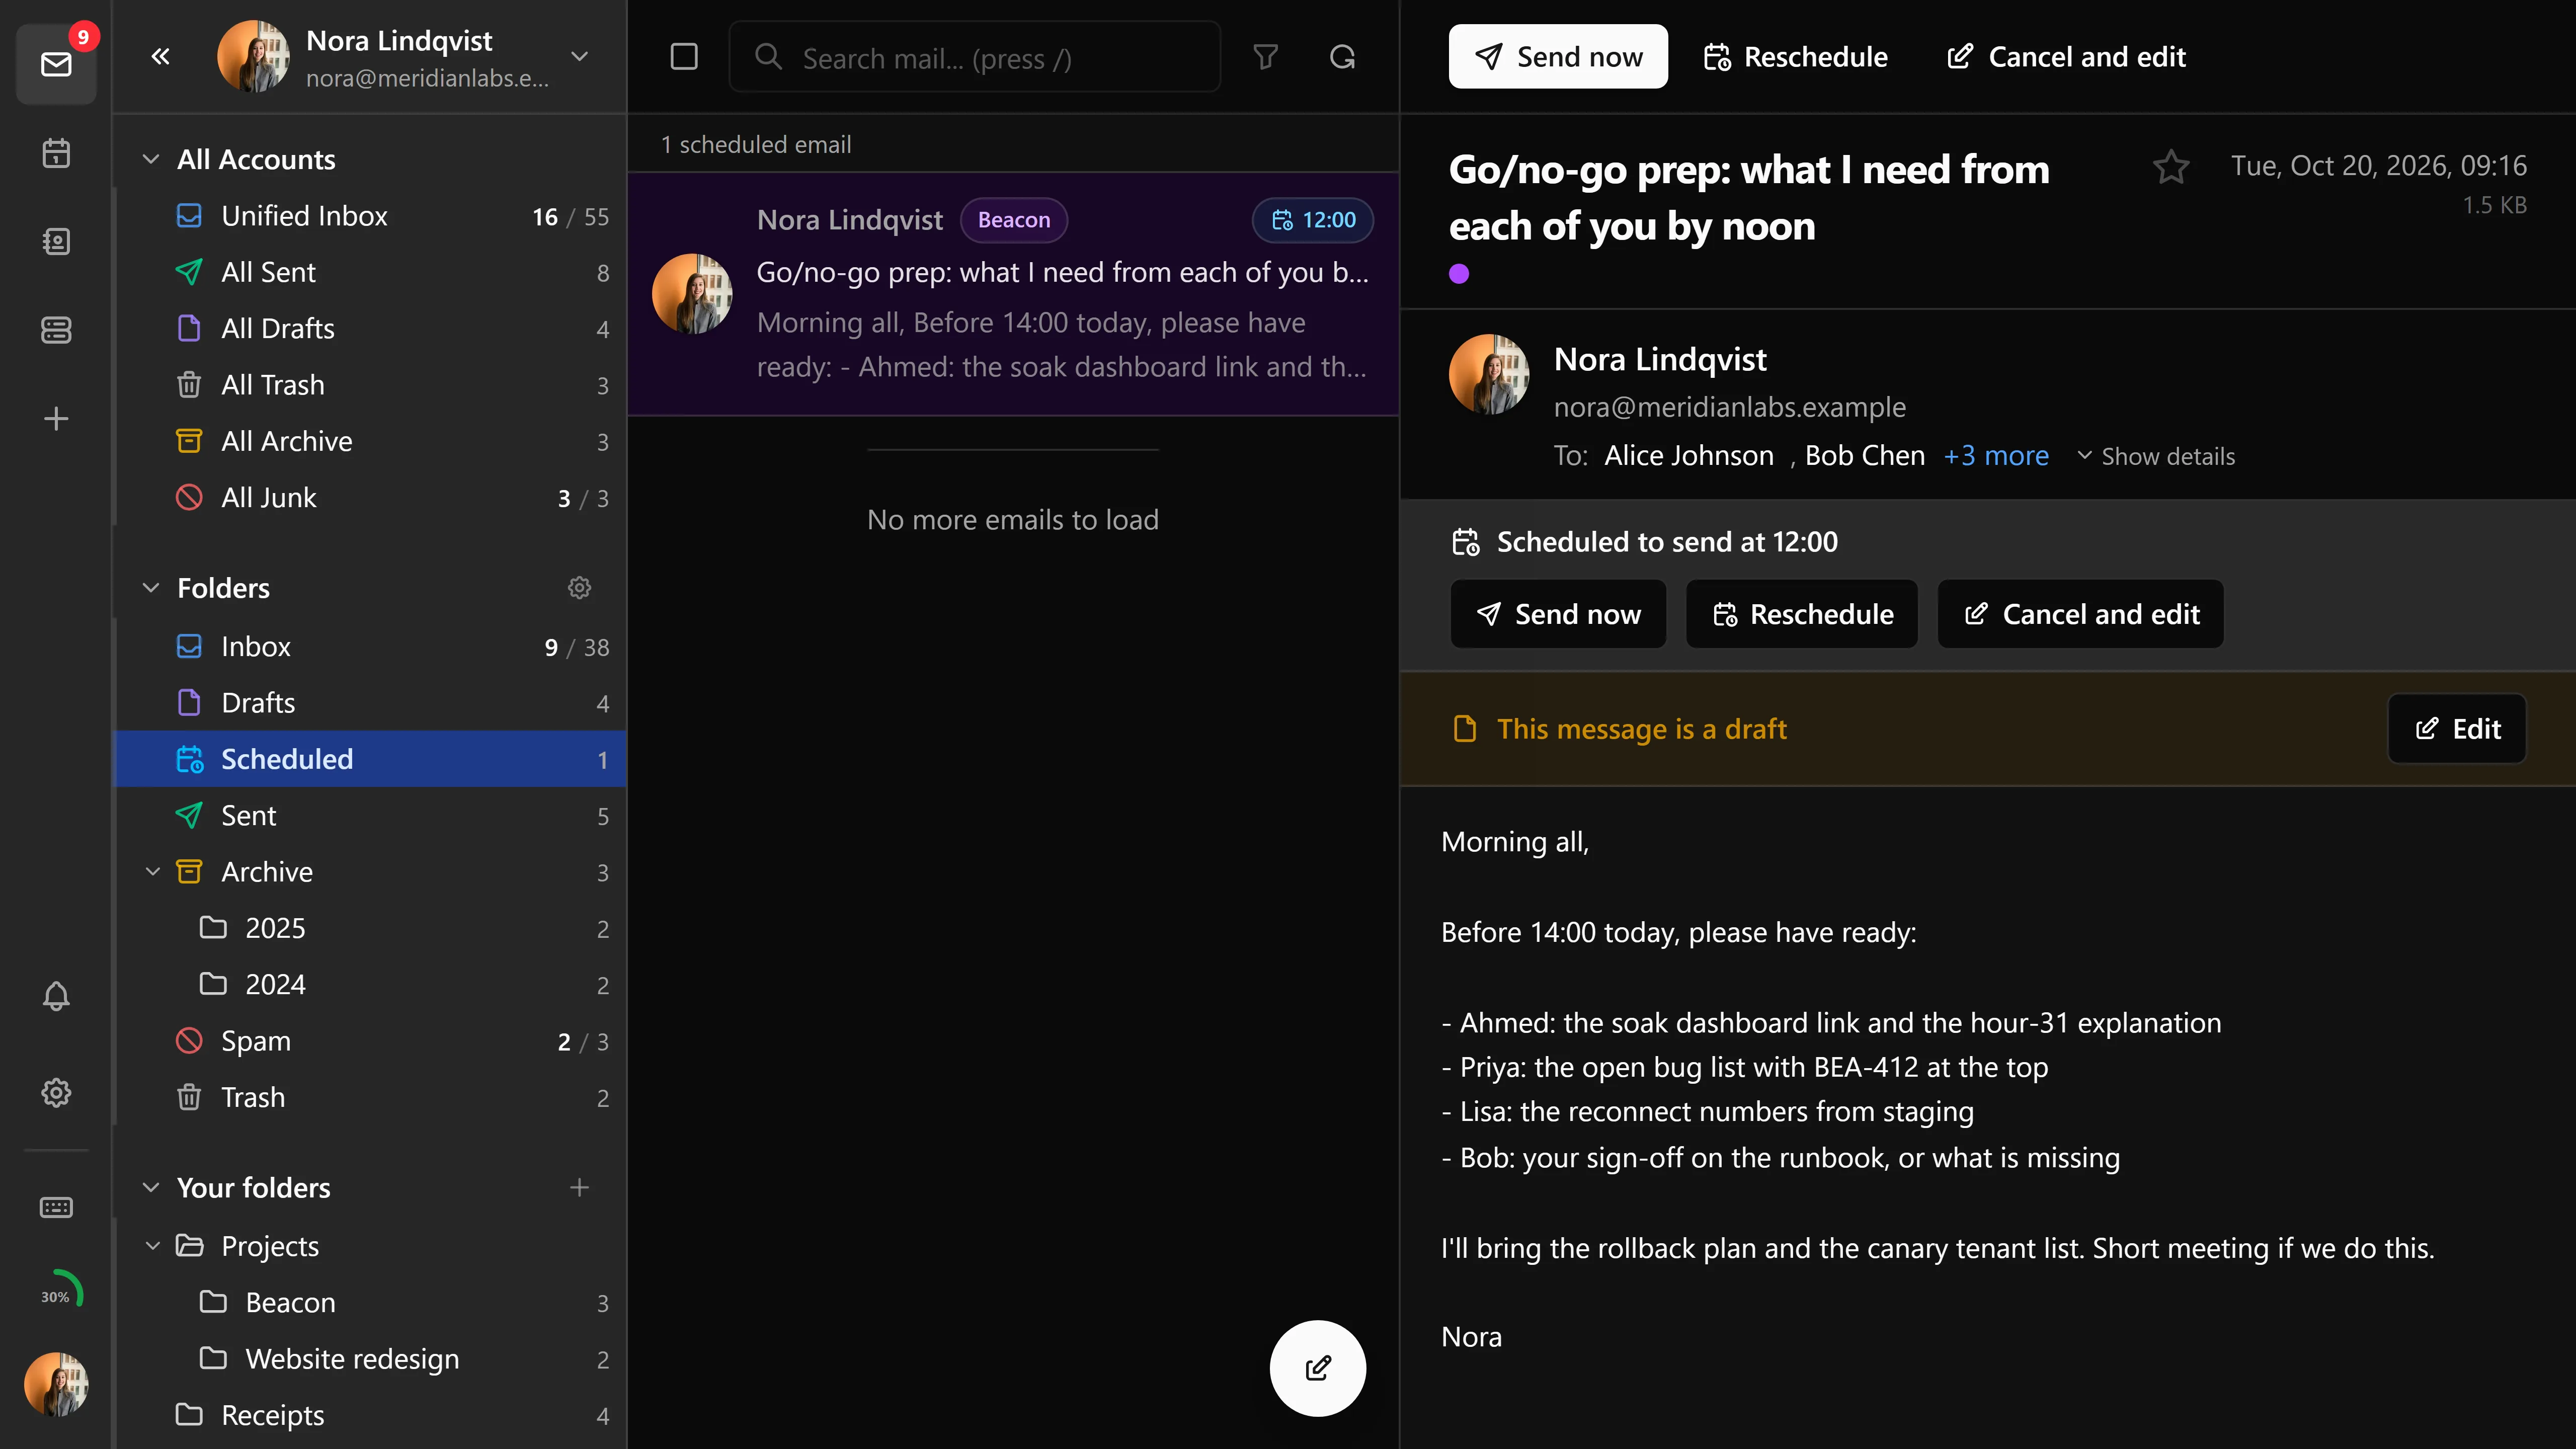Click the Beacon tag on the email
Image resolution: width=2576 pixels, height=1449 pixels.
tap(1014, 220)
